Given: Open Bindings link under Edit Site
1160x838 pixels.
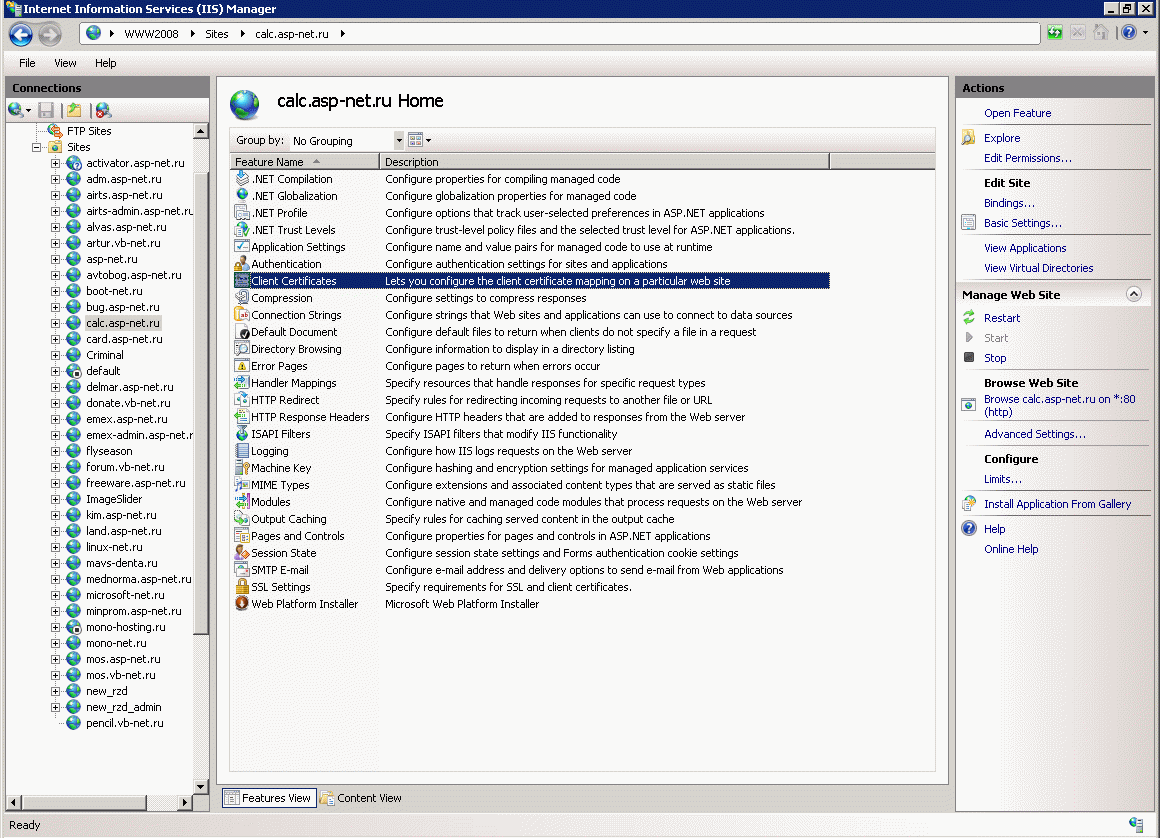Looking at the screenshot, I should [x=1009, y=203].
